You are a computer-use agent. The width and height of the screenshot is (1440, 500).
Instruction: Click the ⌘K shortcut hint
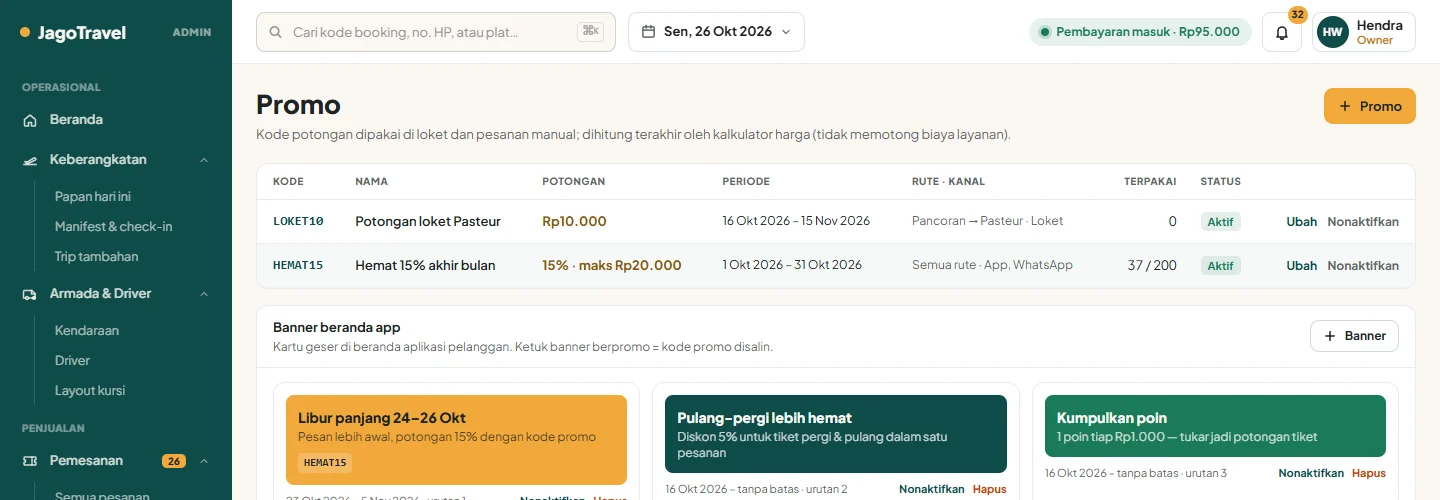coord(590,32)
